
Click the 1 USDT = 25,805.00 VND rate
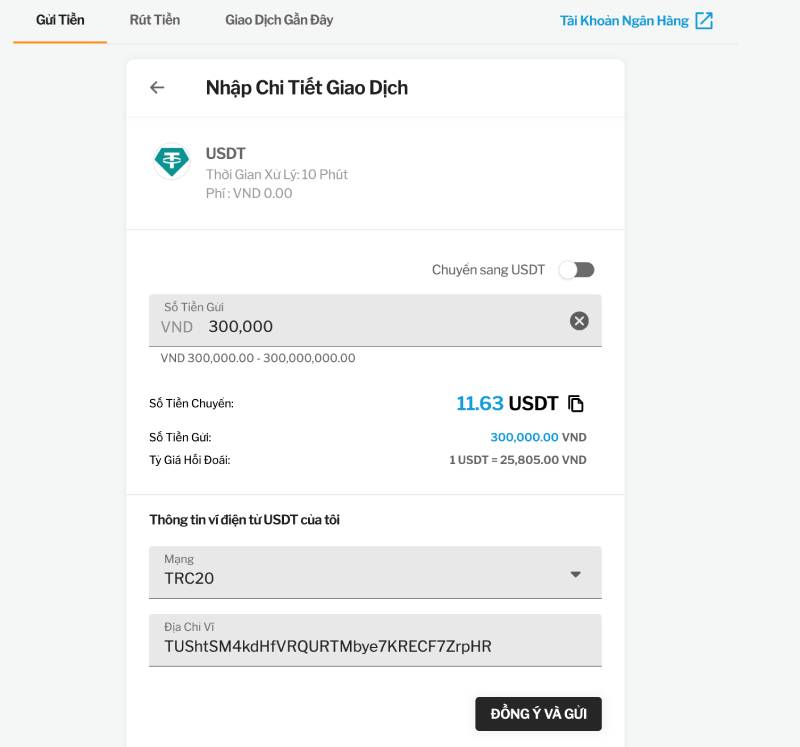click(x=517, y=460)
